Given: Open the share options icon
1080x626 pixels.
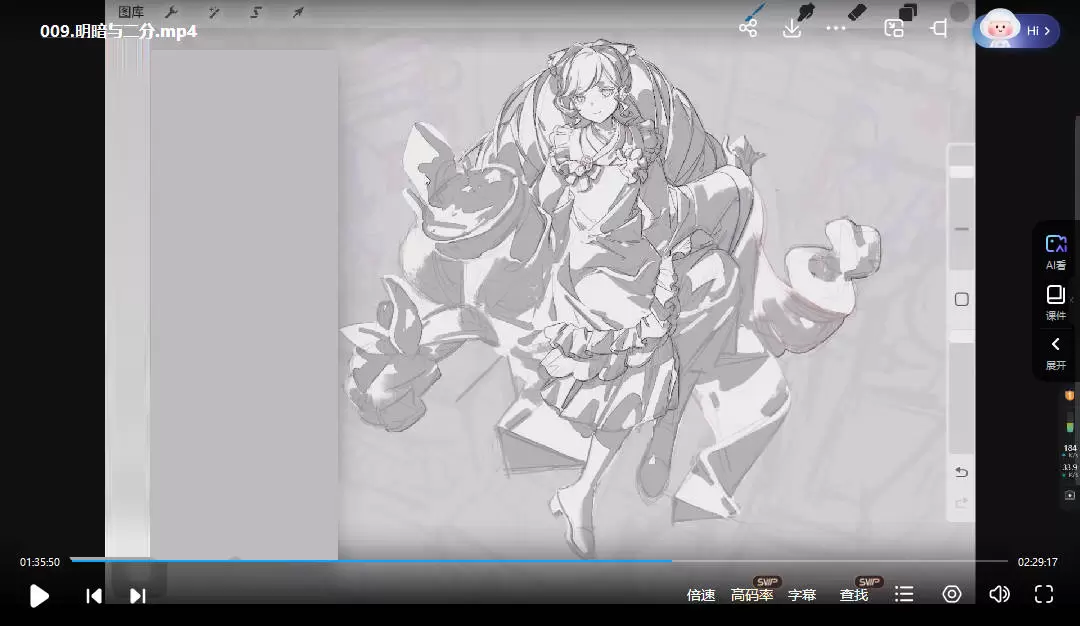Looking at the screenshot, I should pos(748,28).
